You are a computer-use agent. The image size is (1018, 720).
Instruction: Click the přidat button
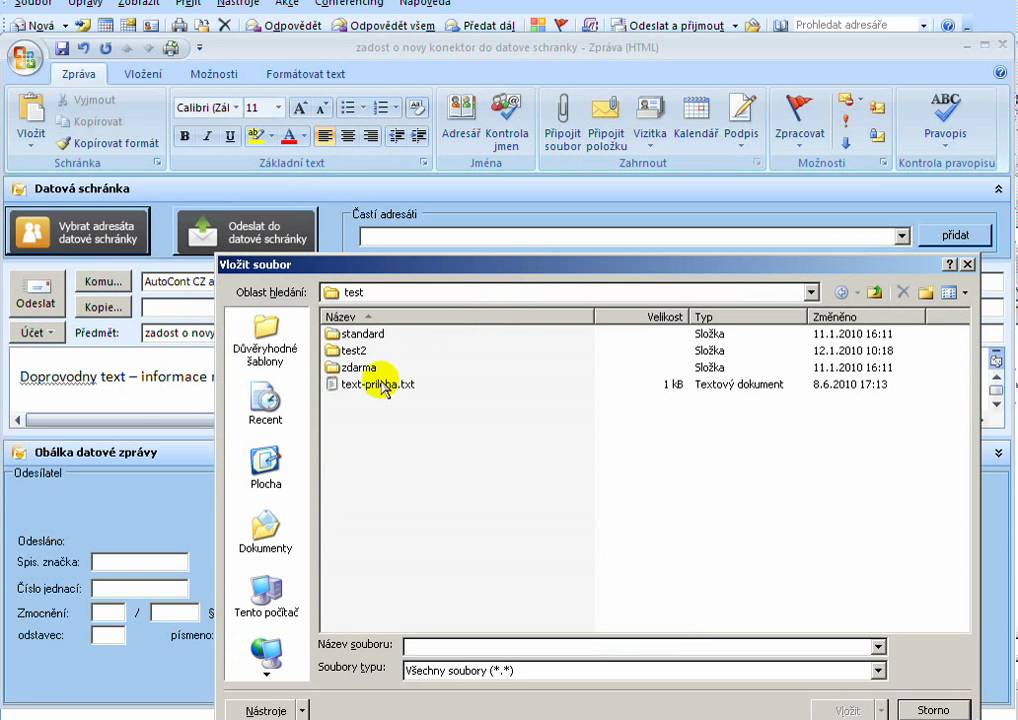955,235
